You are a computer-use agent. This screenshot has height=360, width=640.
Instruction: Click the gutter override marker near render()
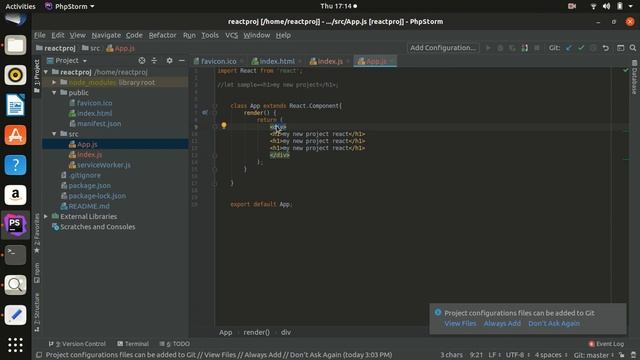pyautogui.click(x=205, y=112)
